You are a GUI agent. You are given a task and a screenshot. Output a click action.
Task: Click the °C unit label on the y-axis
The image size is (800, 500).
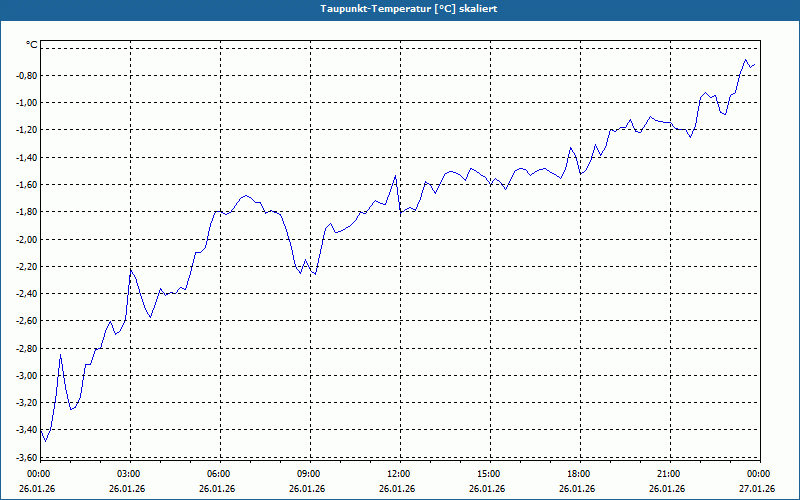pyautogui.click(x=32, y=45)
